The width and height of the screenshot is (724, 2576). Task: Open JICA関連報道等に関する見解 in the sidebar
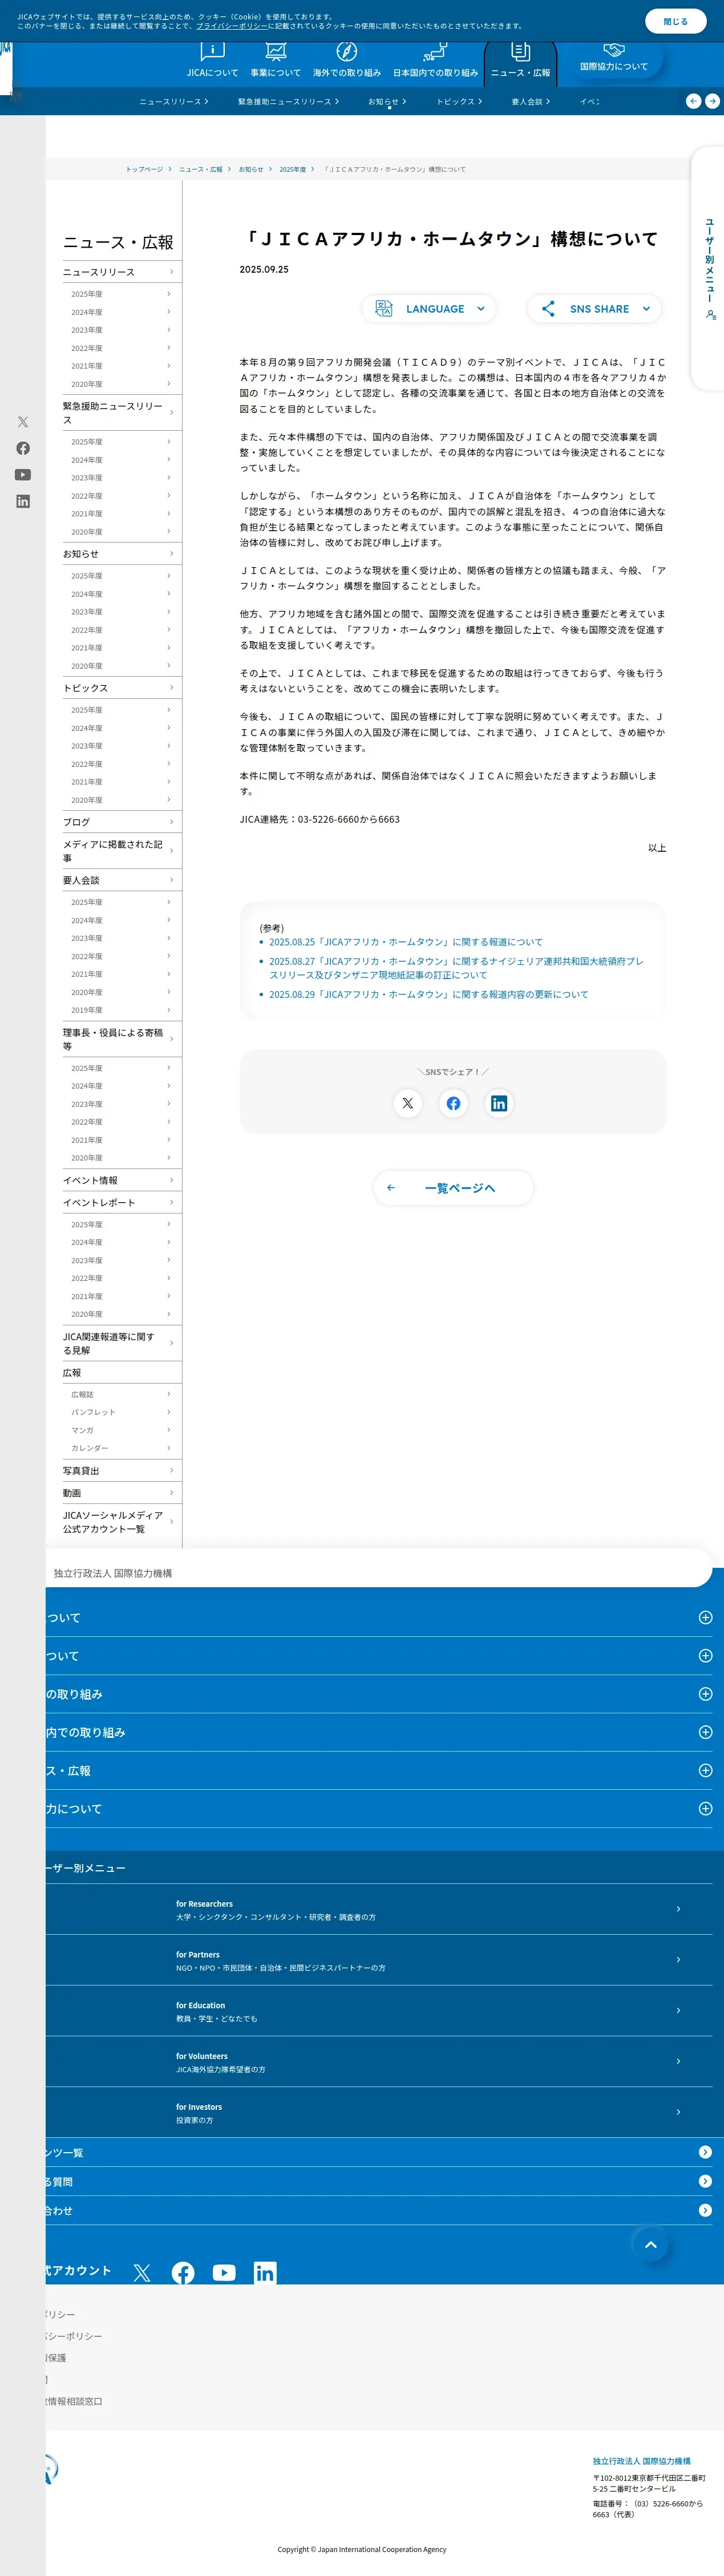(x=121, y=1343)
